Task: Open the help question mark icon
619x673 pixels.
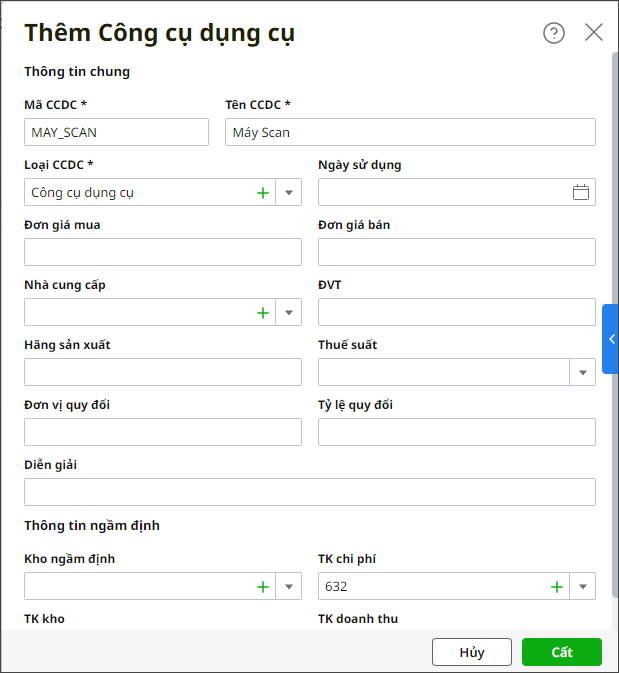Action: point(554,33)
